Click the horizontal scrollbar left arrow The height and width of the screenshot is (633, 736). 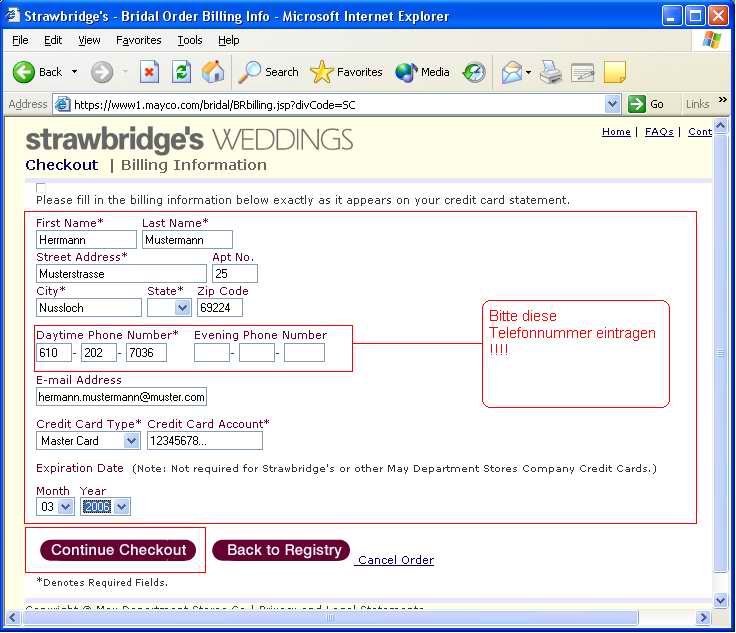[x=13, y=618]
